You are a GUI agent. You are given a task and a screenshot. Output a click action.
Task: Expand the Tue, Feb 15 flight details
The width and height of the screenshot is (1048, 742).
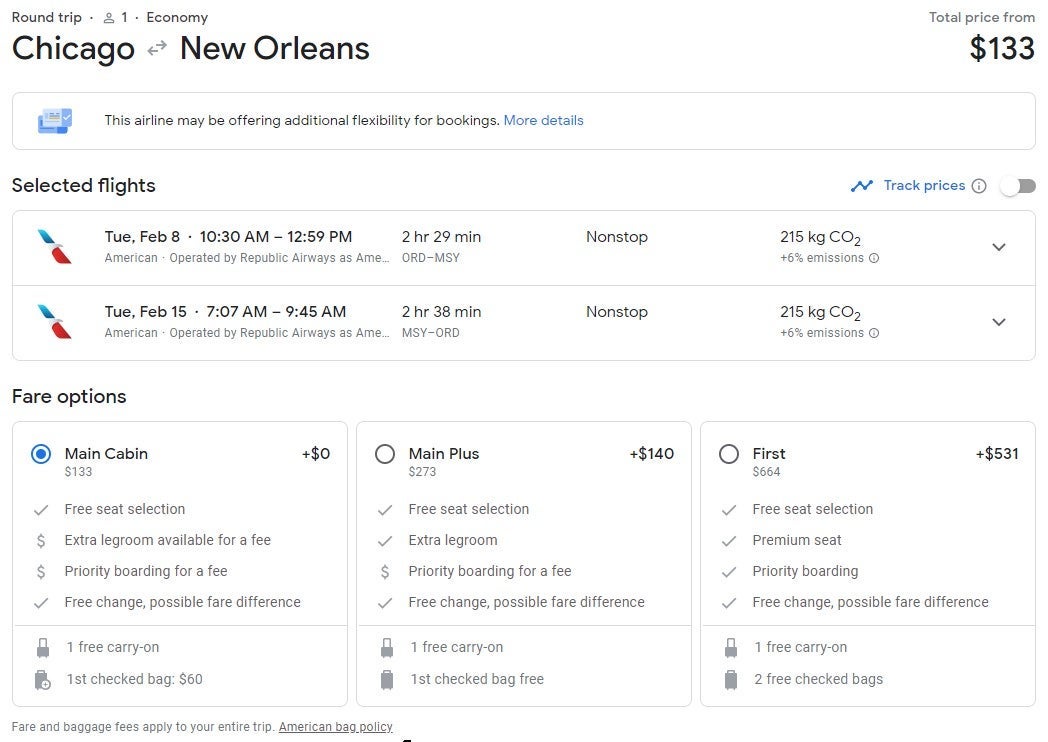tap(999, 322)
